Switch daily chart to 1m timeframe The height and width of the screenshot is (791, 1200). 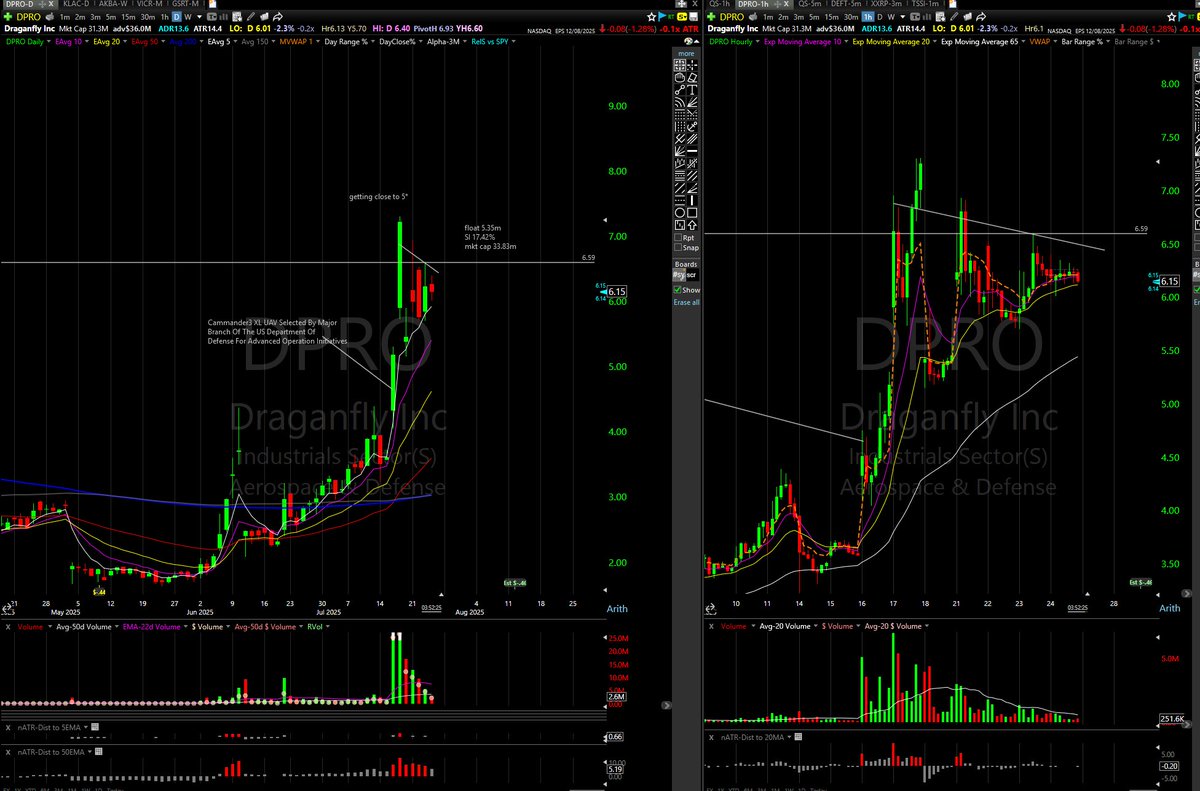[64, 16]
